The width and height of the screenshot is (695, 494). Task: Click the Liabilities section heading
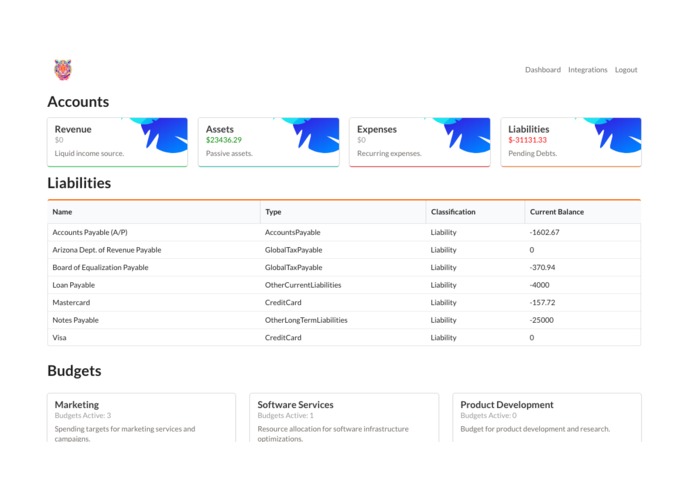tap(79, 183)
